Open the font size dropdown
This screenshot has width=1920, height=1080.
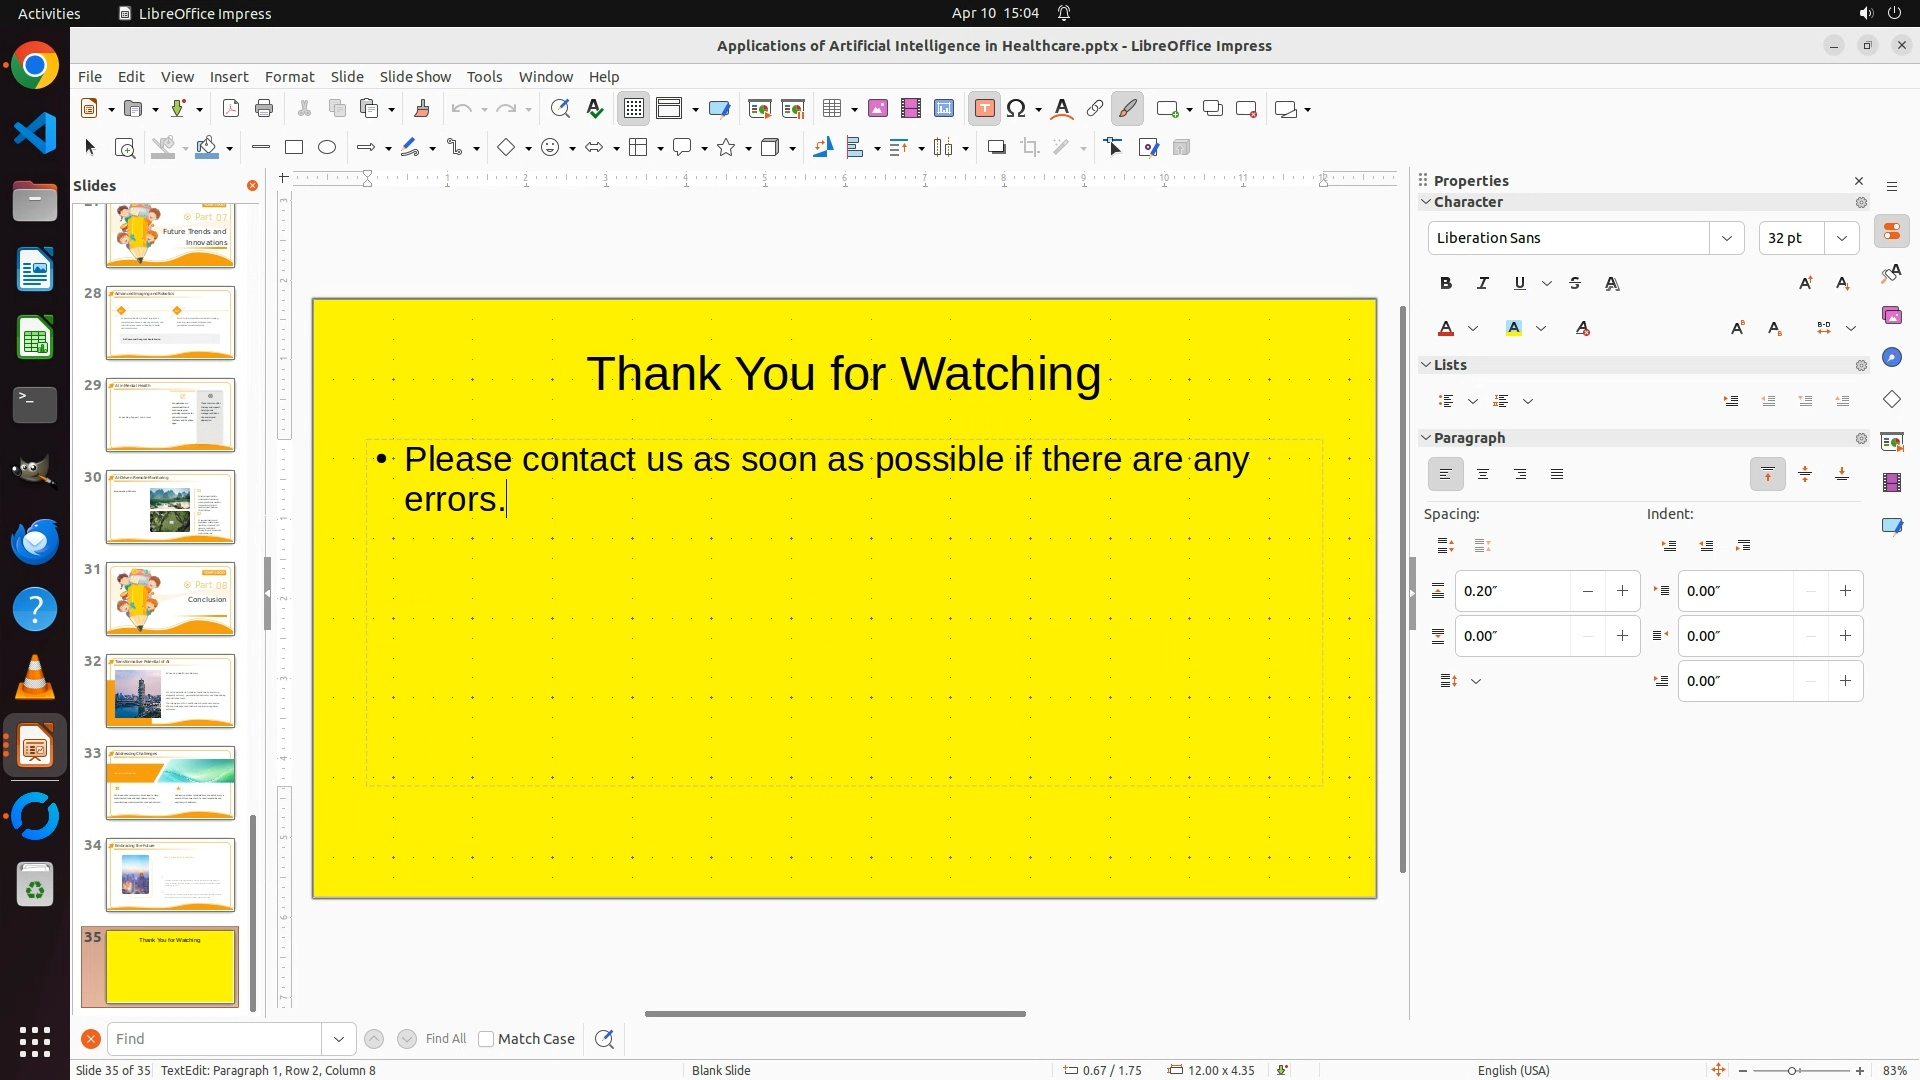pyautogui.click(x=1842, y=238)
